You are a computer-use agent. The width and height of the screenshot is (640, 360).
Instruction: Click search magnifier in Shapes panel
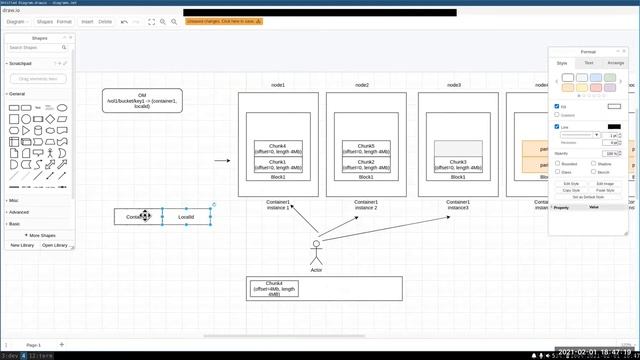tap(64, 48)
